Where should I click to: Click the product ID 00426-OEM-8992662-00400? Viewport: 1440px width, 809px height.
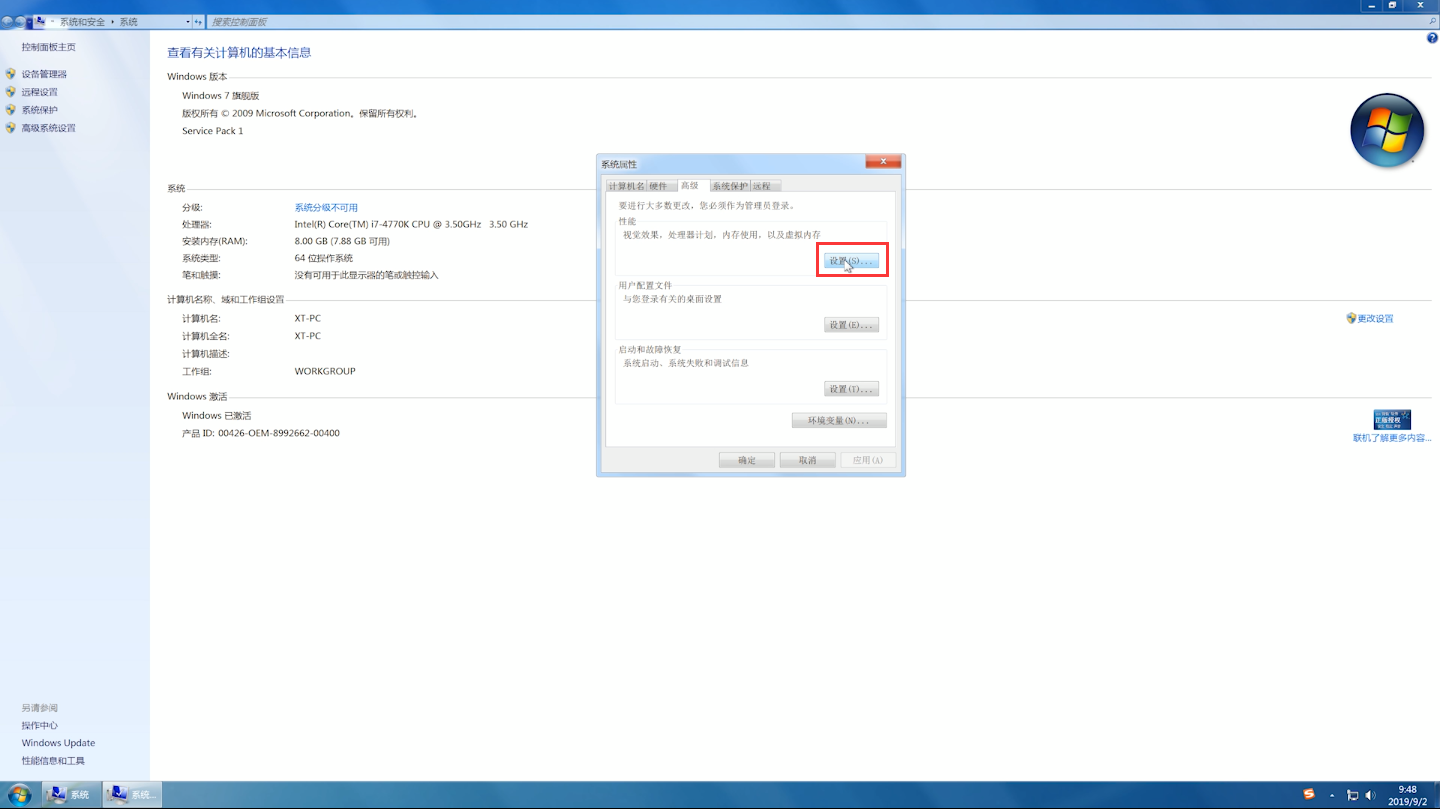pos(279,433)
